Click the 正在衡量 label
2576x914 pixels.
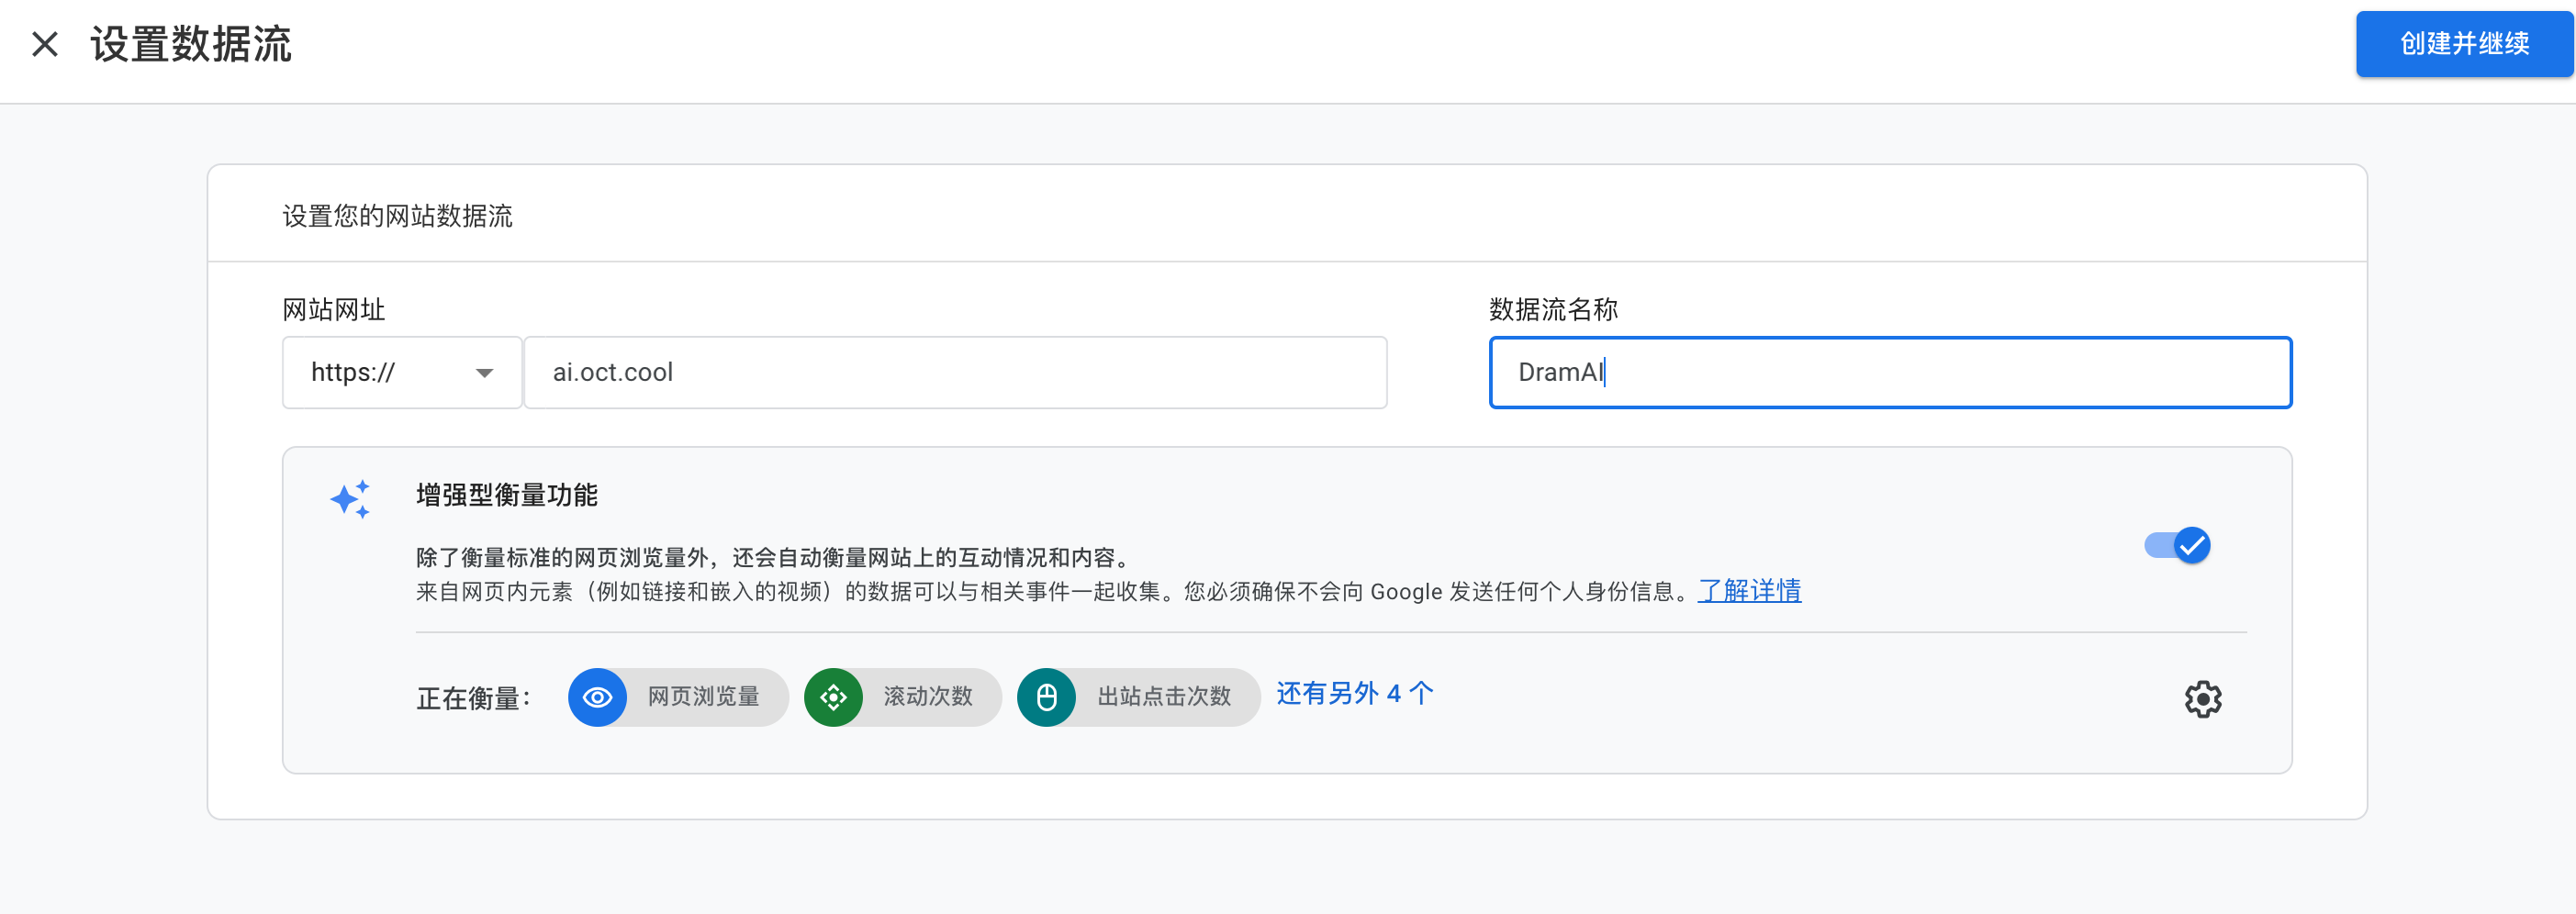coord(473,698)
